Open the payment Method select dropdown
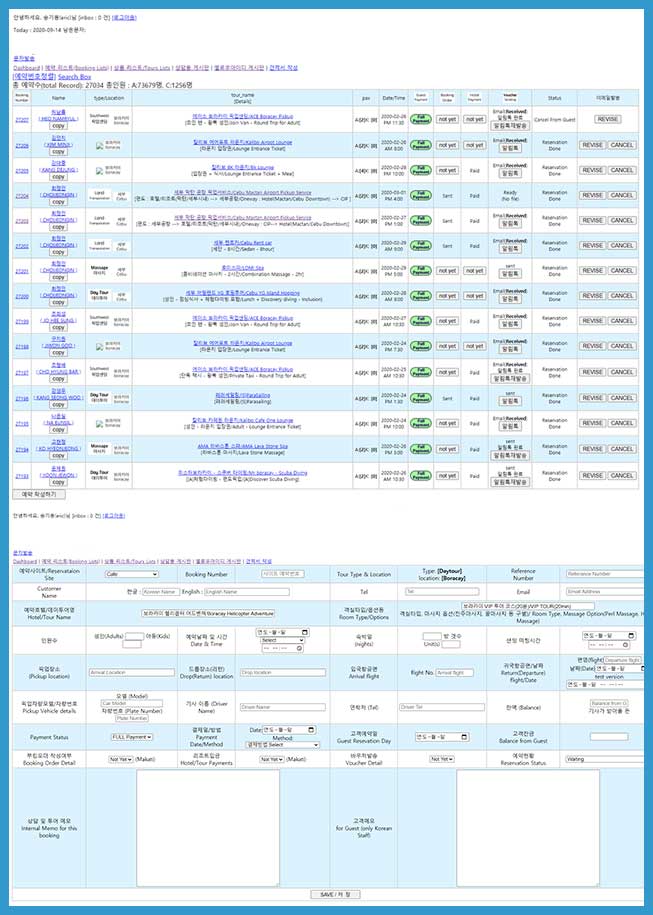This screenshot has width=653, height=915. coord(282,745)
